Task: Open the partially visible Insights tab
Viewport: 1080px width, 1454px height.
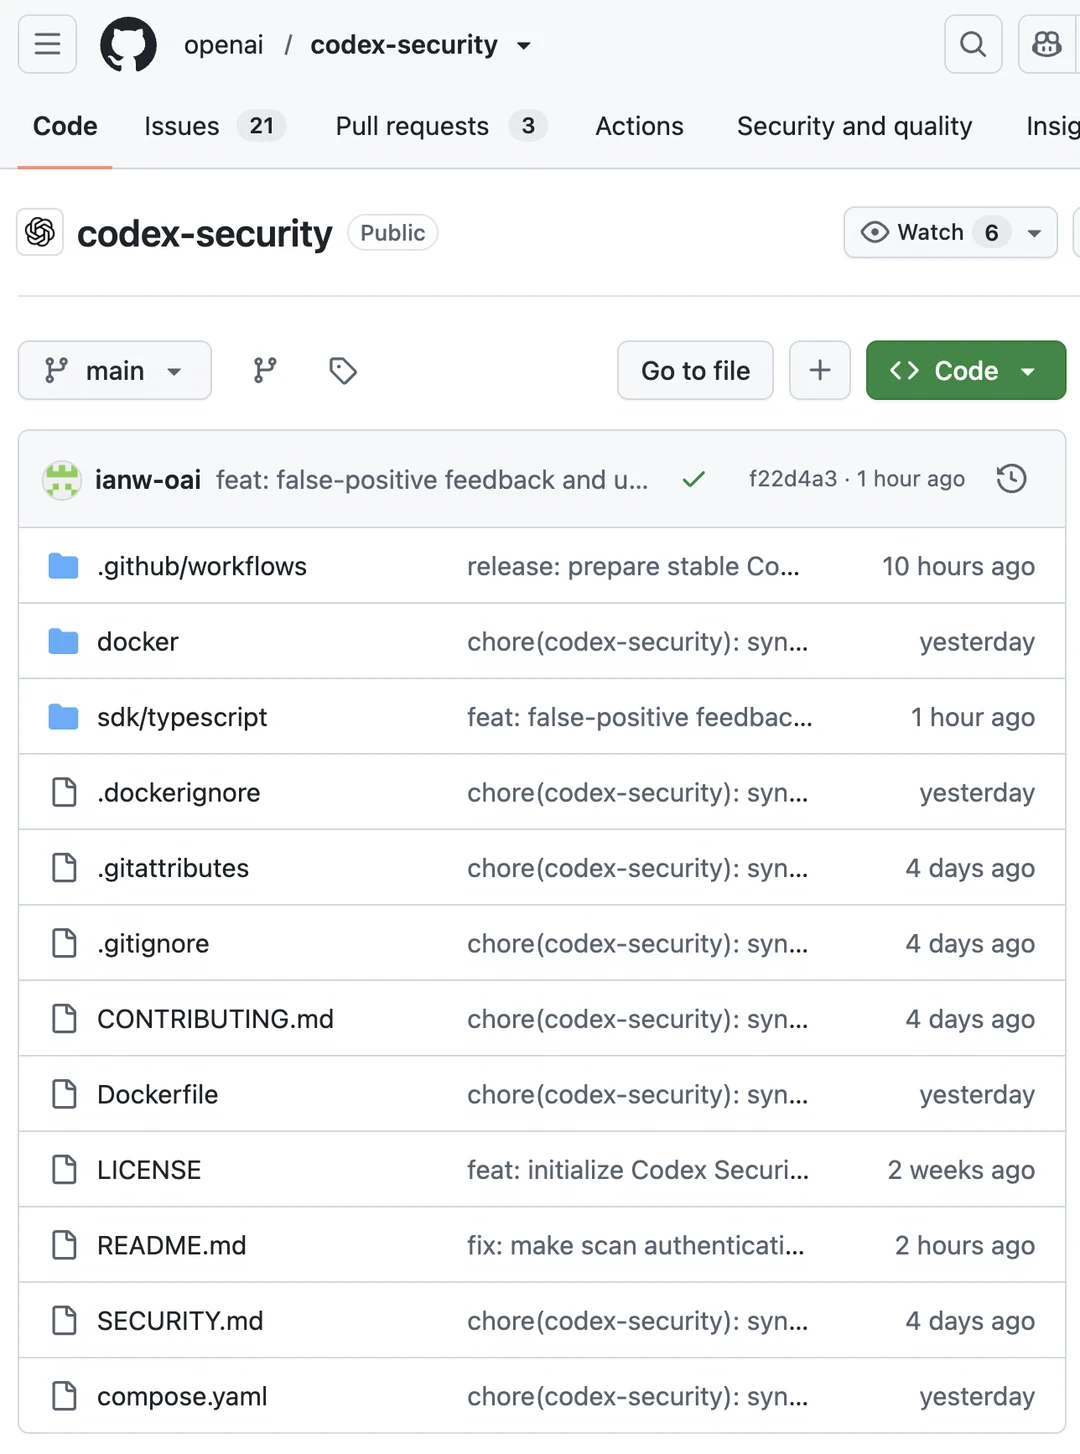Action: (x=1052, y=126)
